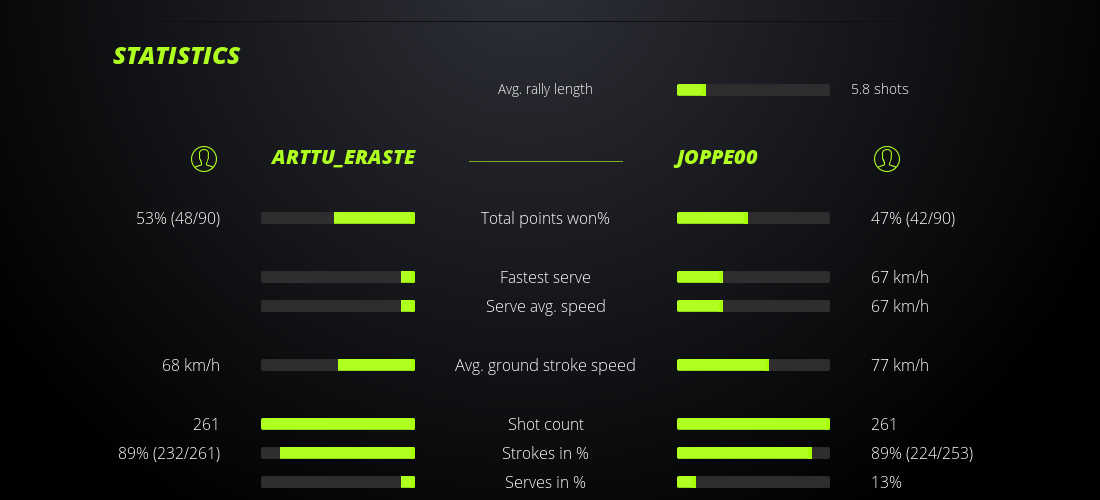Click the 5.8 shots value
1100x500 pixels.
click(x=880, y=89)
